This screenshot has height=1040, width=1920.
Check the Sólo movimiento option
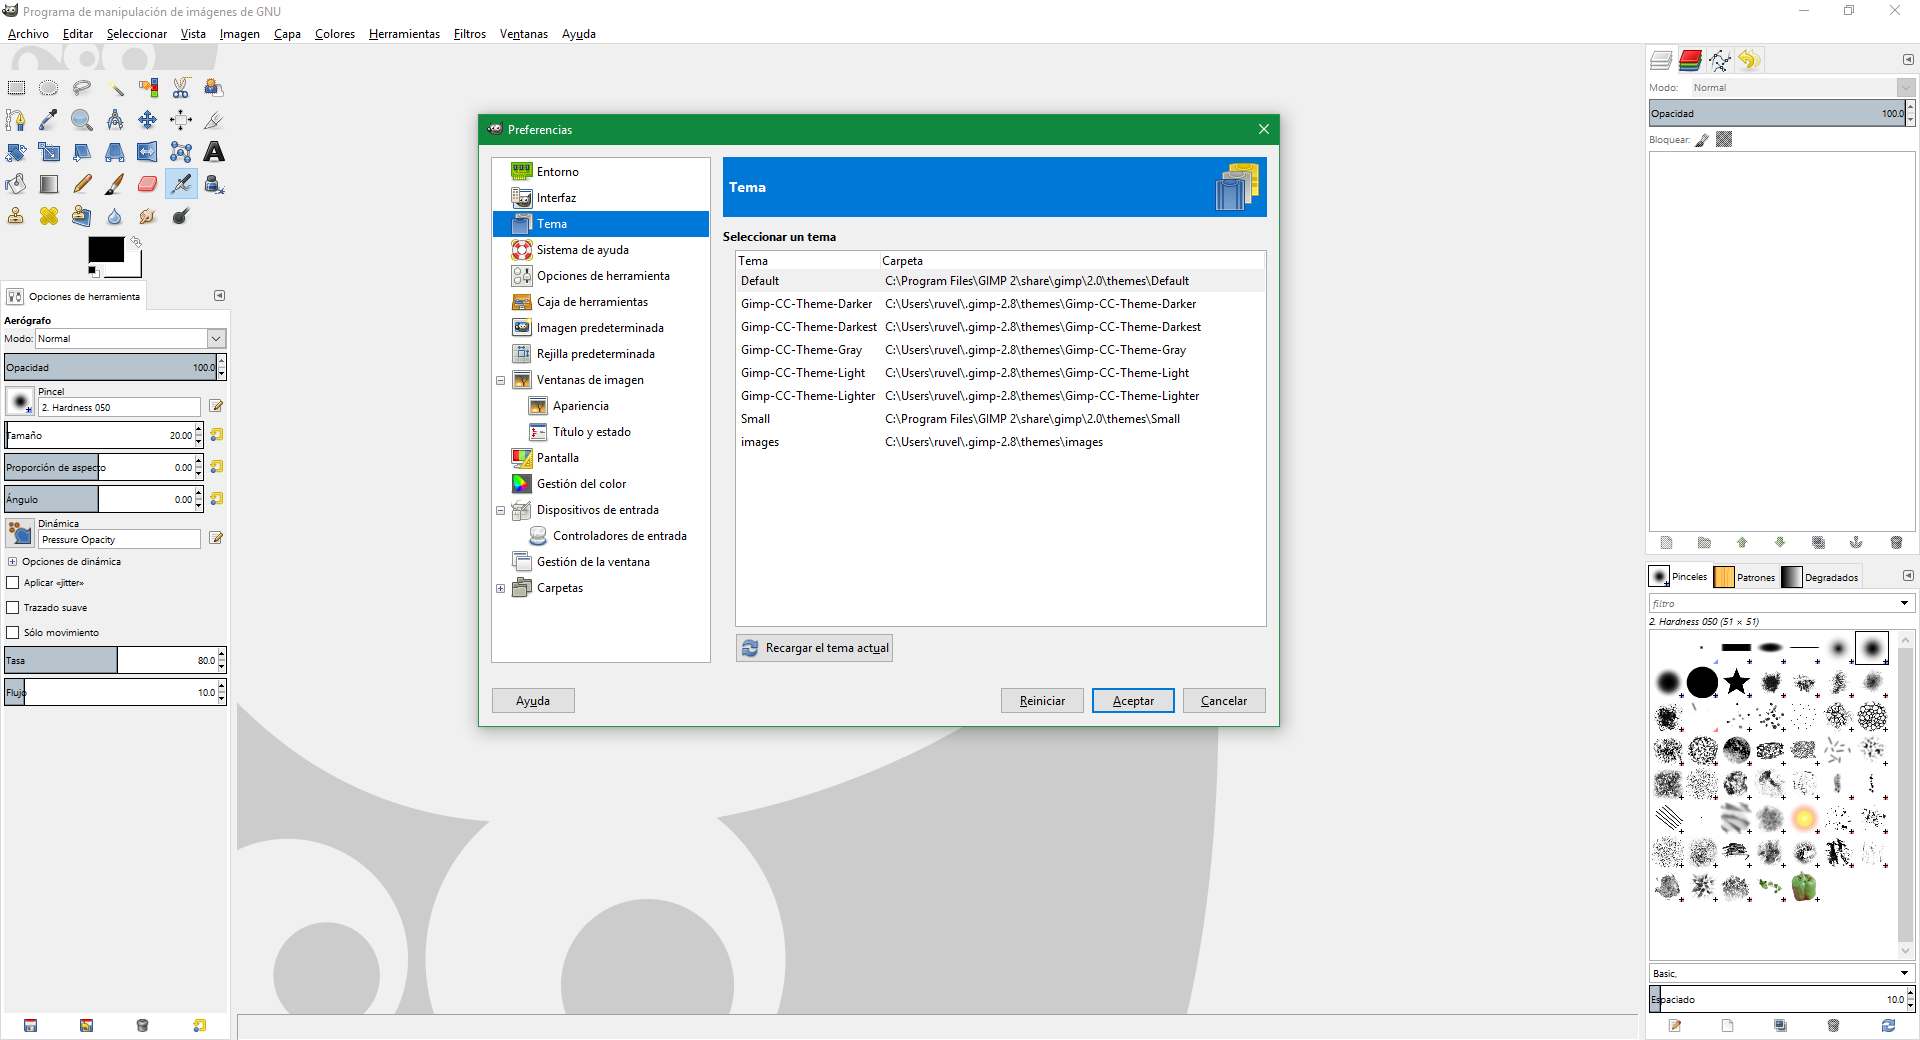(x=13, y=633)
